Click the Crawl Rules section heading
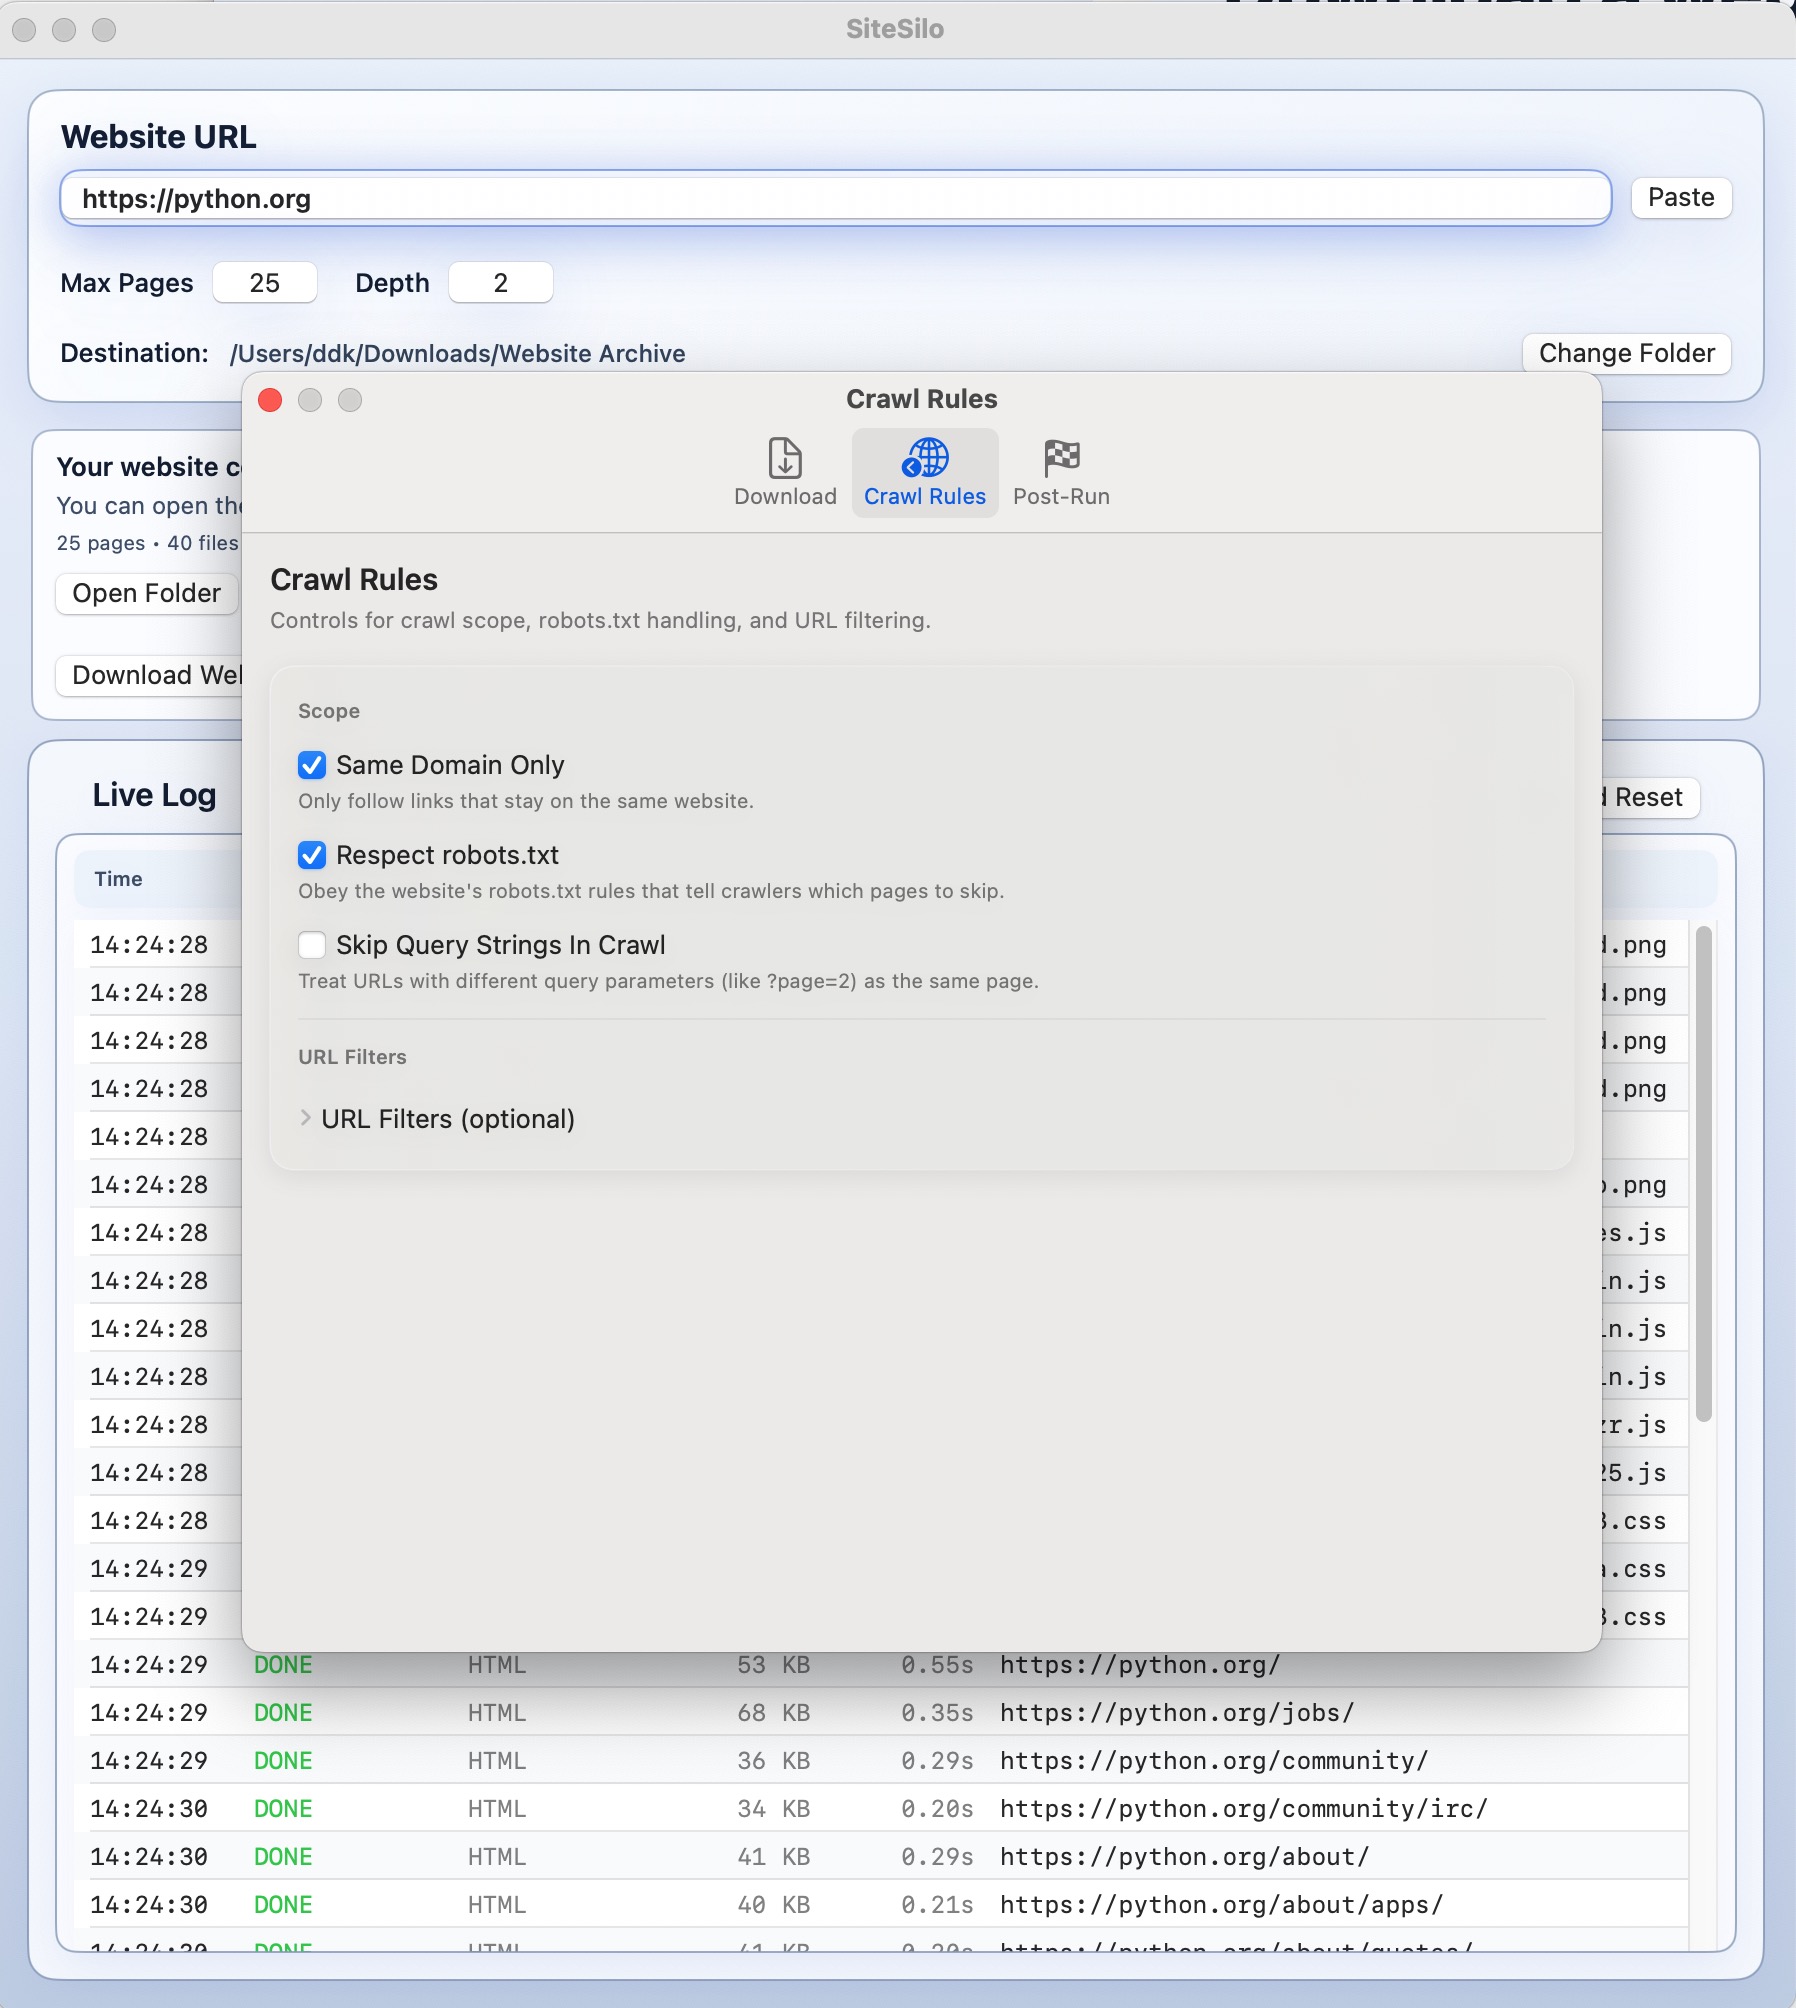Image resolution: width=1796 pixels, height=2008 pixels. (x=354, y=580)
